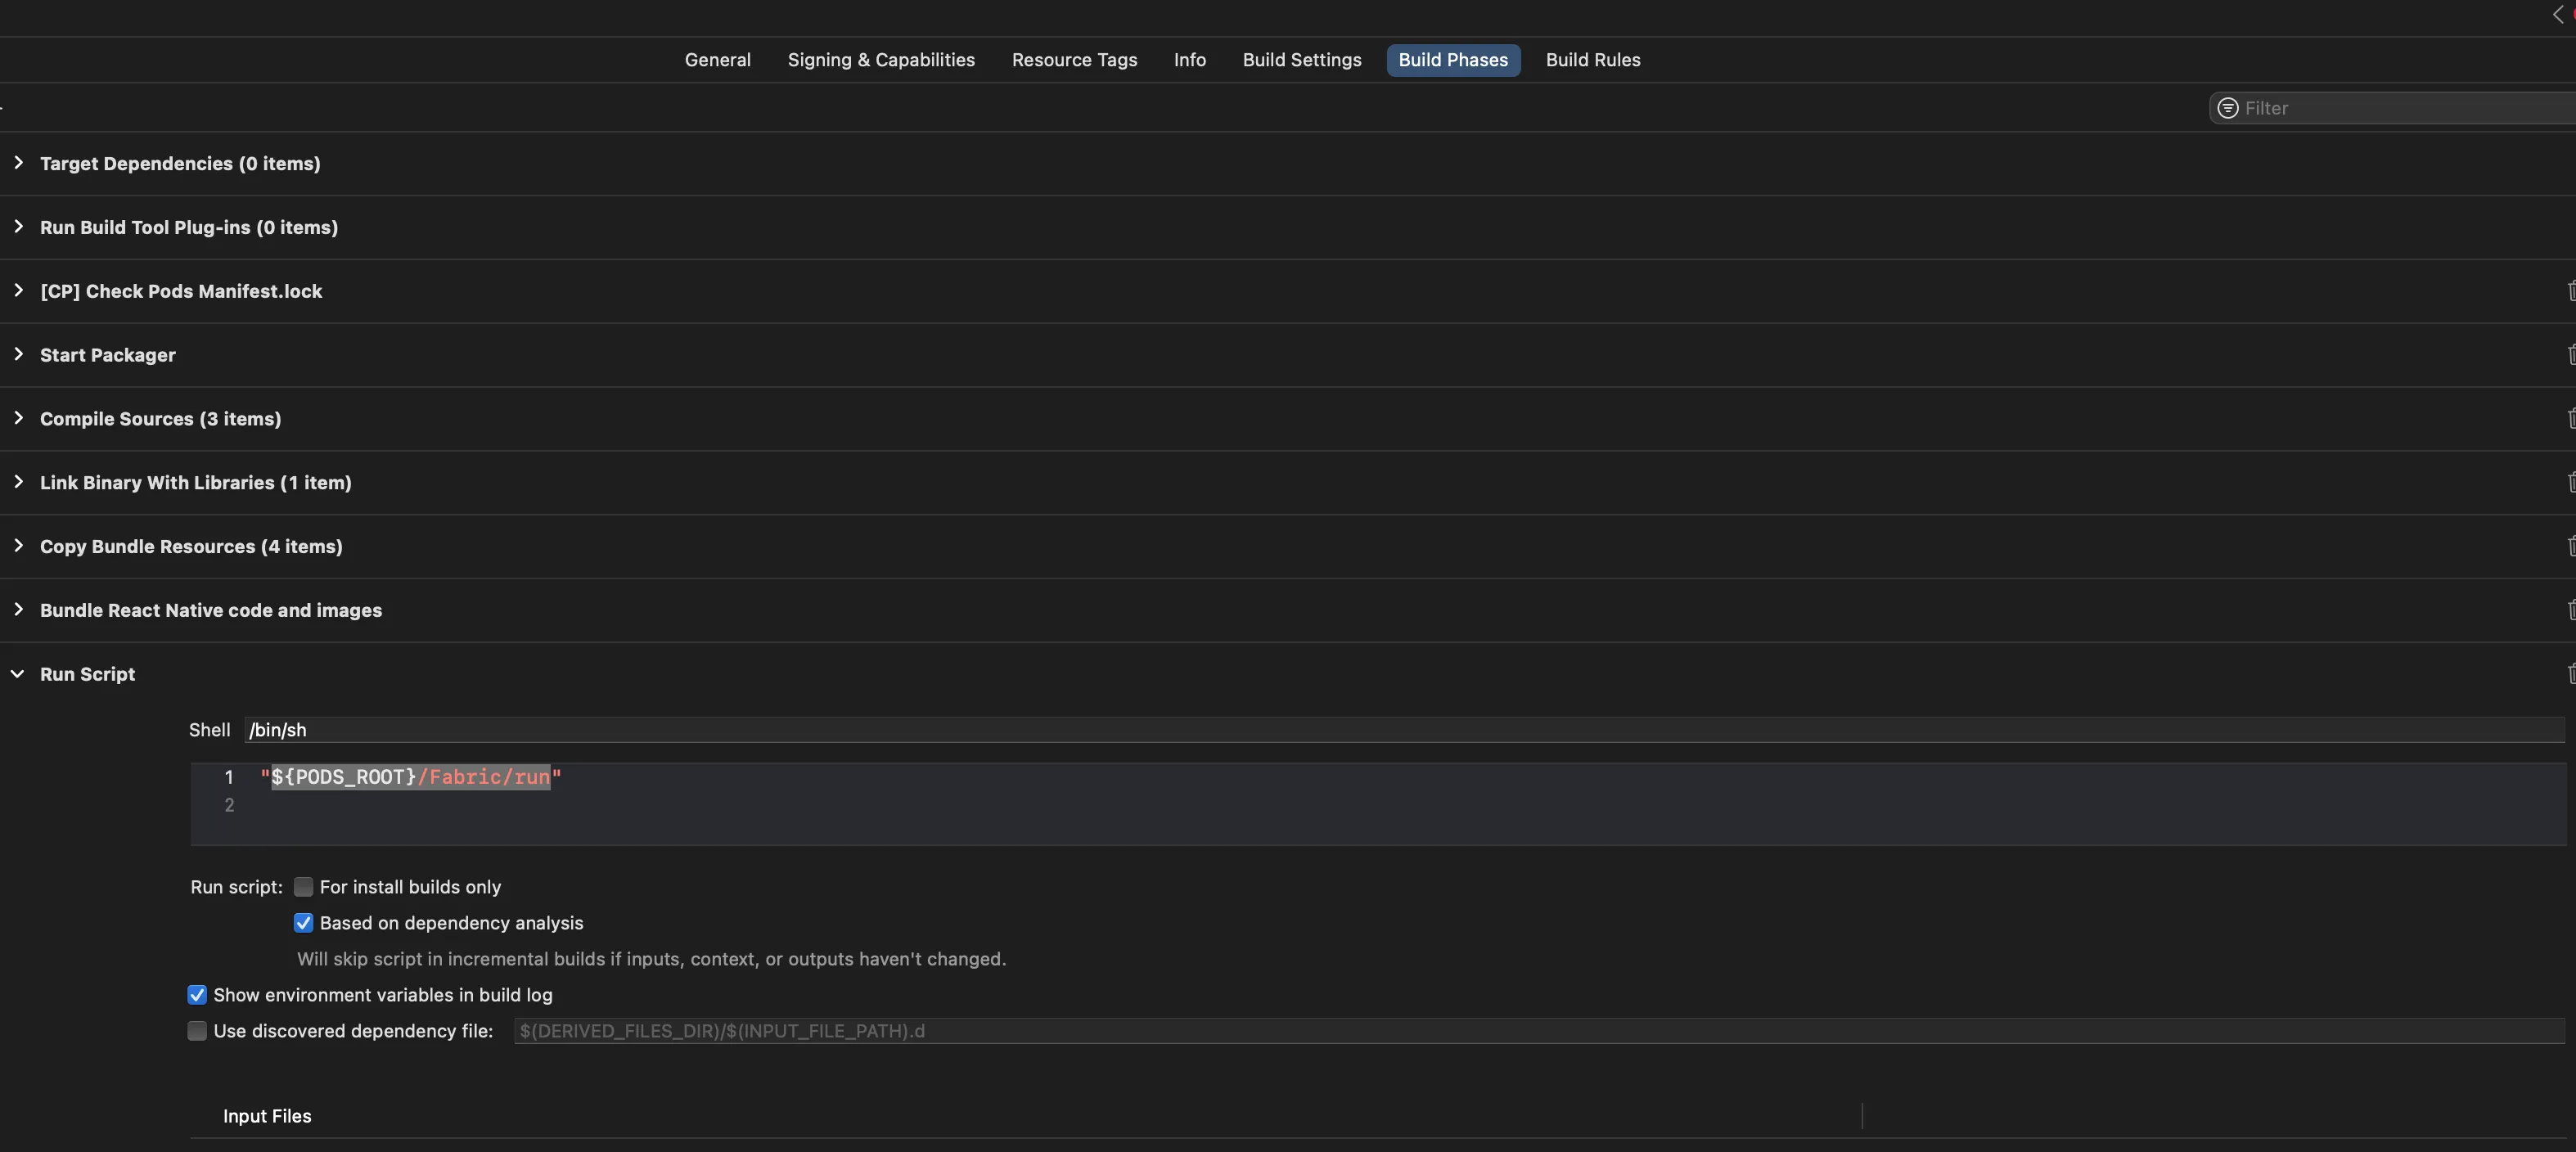Click trash icon for Compile Sources
2576x1152 pixels.
pos(2570,419)
